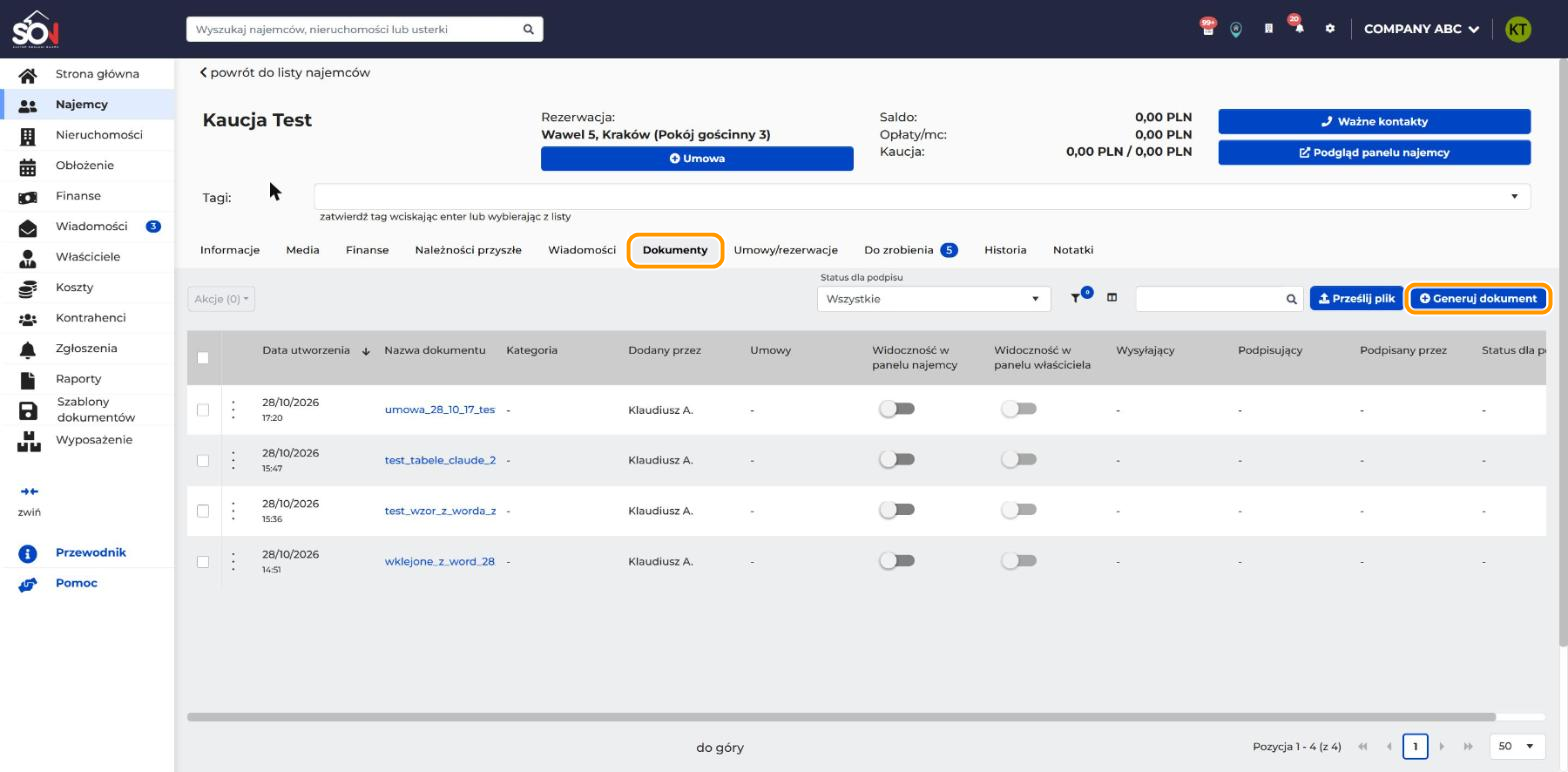
Task: Open the page size 50 dropdown
Action: [1516, 746]
